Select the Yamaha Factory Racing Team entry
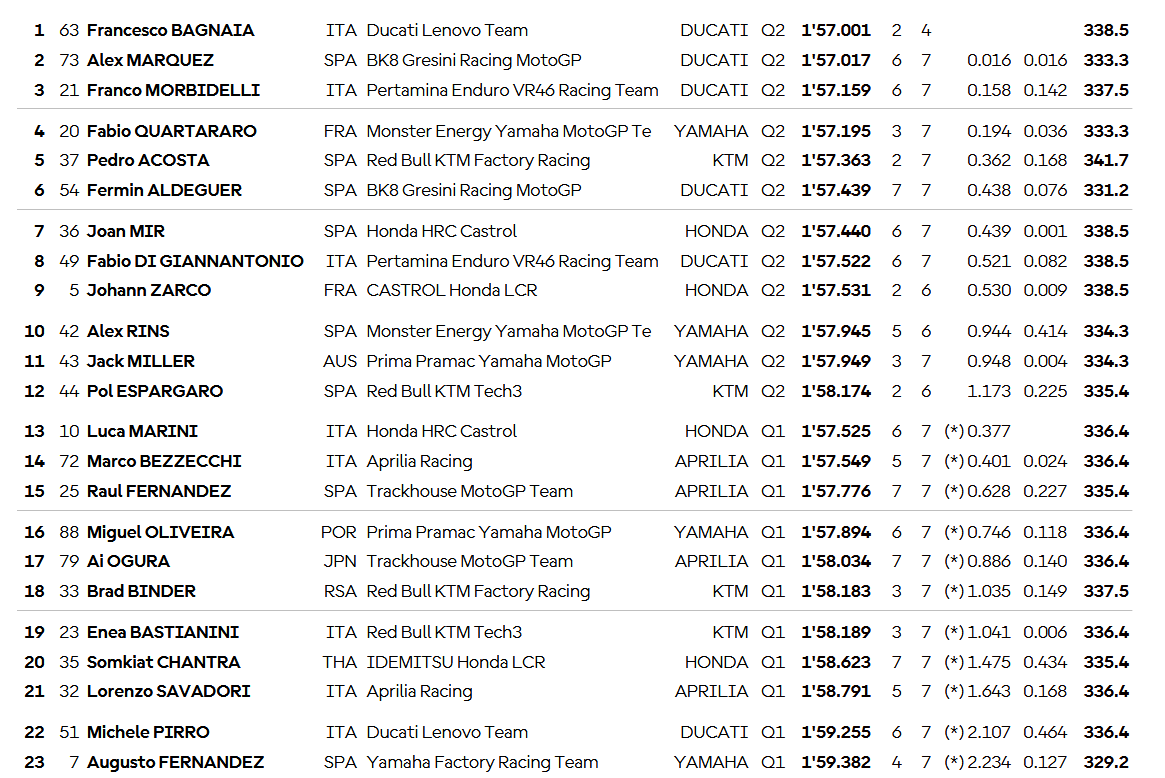 click(x=482, y=762)
